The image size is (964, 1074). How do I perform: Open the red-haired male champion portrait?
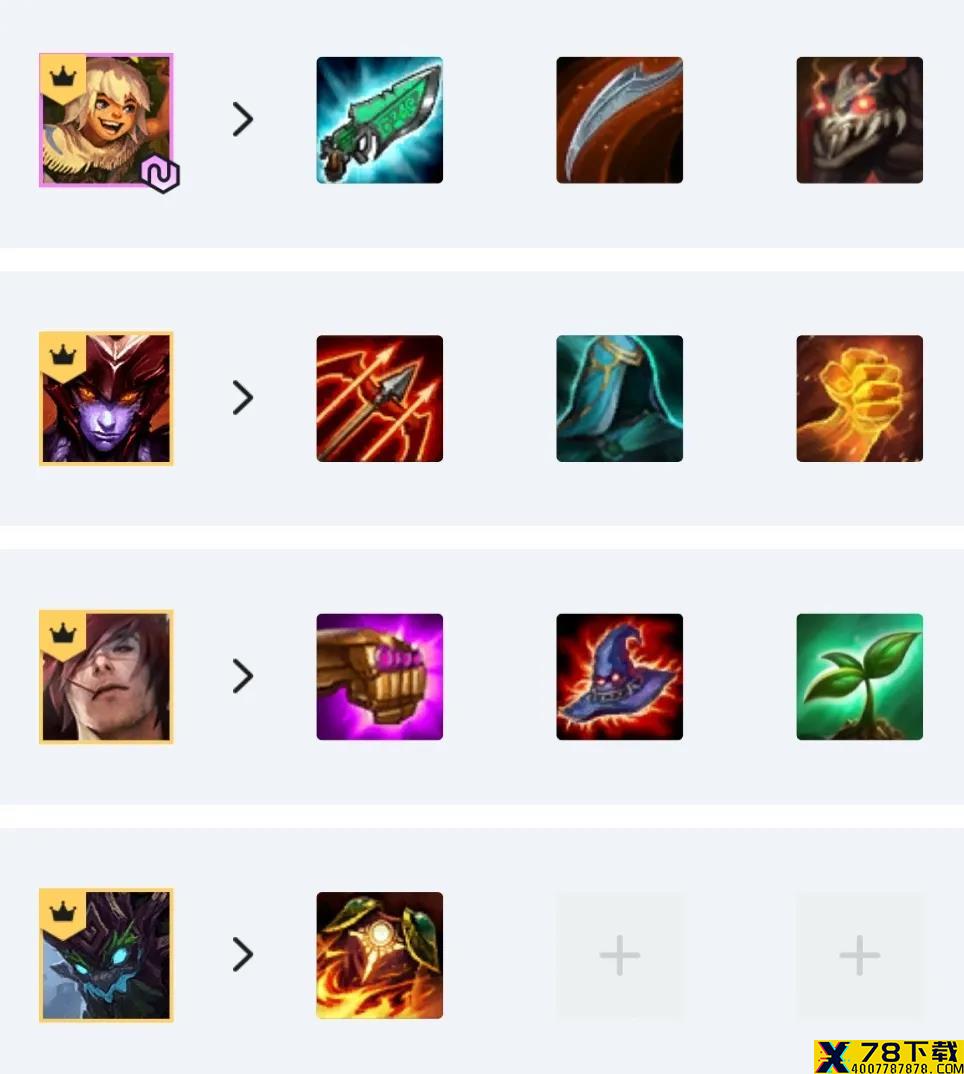coord(106,677)
